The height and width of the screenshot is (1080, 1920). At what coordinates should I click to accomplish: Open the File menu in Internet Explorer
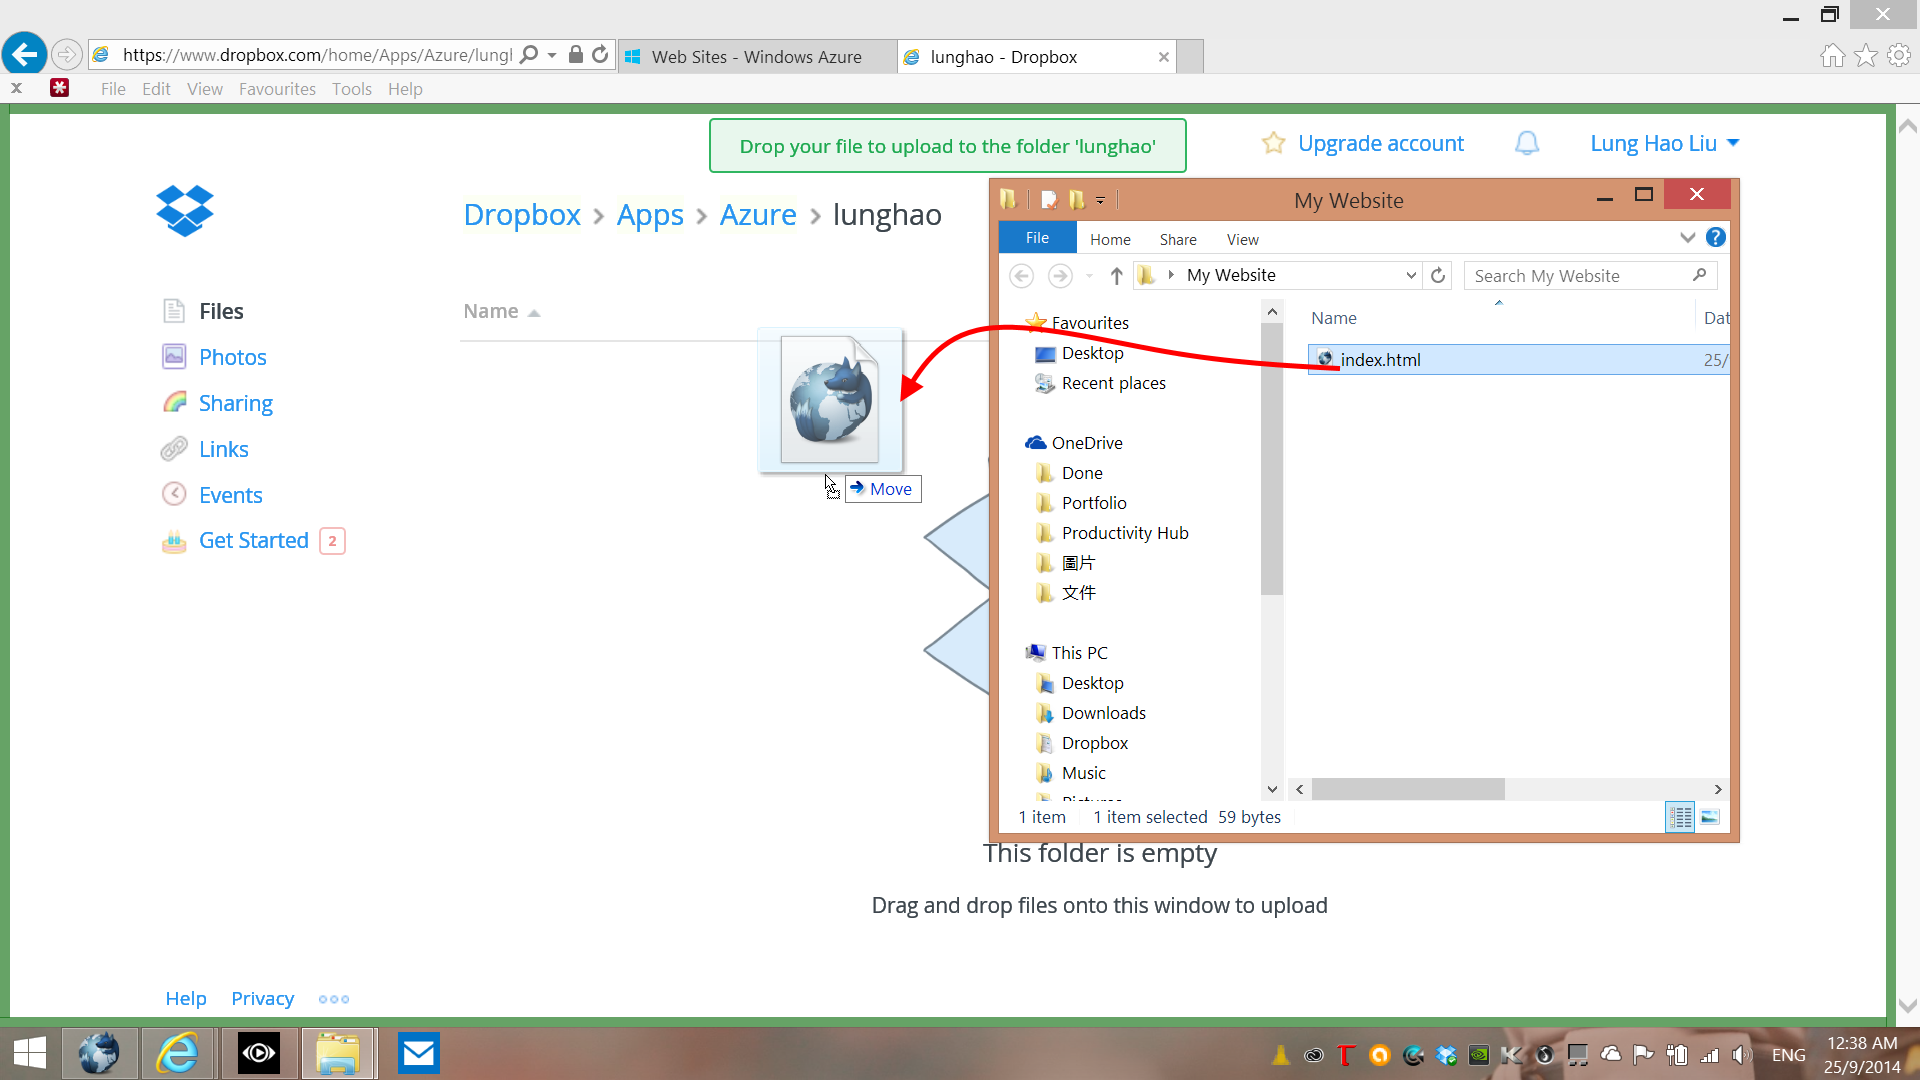(x=113, y=89)
